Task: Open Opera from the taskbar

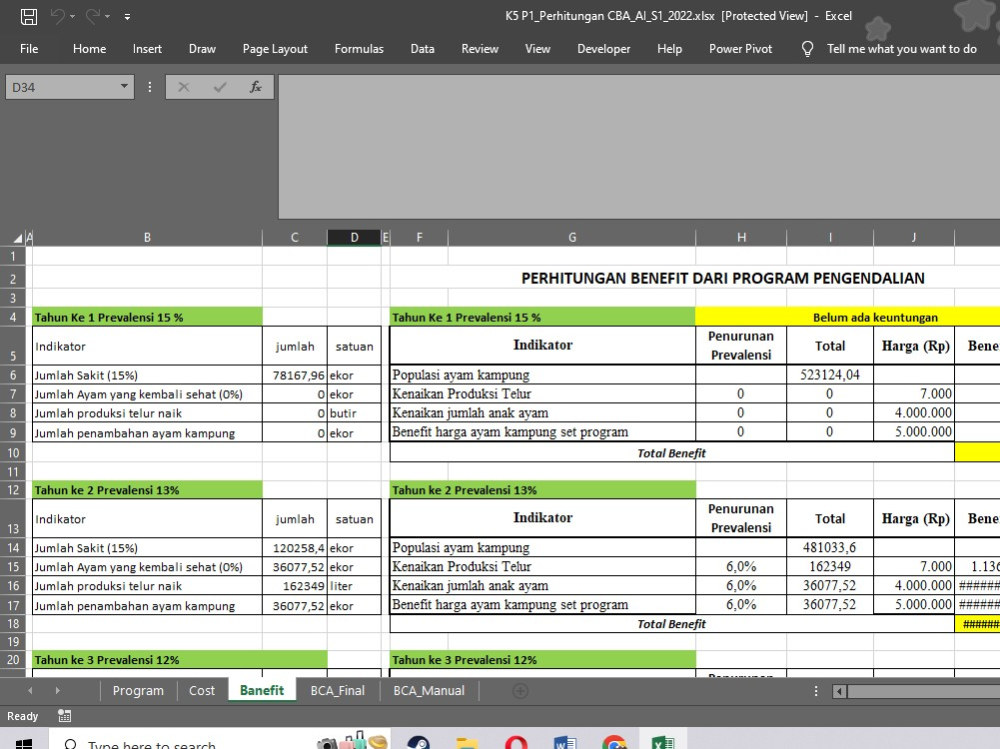Action: point(515,743)
